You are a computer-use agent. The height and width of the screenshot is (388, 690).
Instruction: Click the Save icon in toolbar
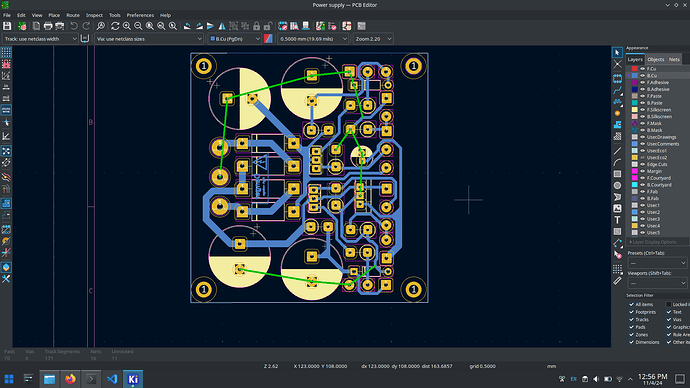pos(7,26)
